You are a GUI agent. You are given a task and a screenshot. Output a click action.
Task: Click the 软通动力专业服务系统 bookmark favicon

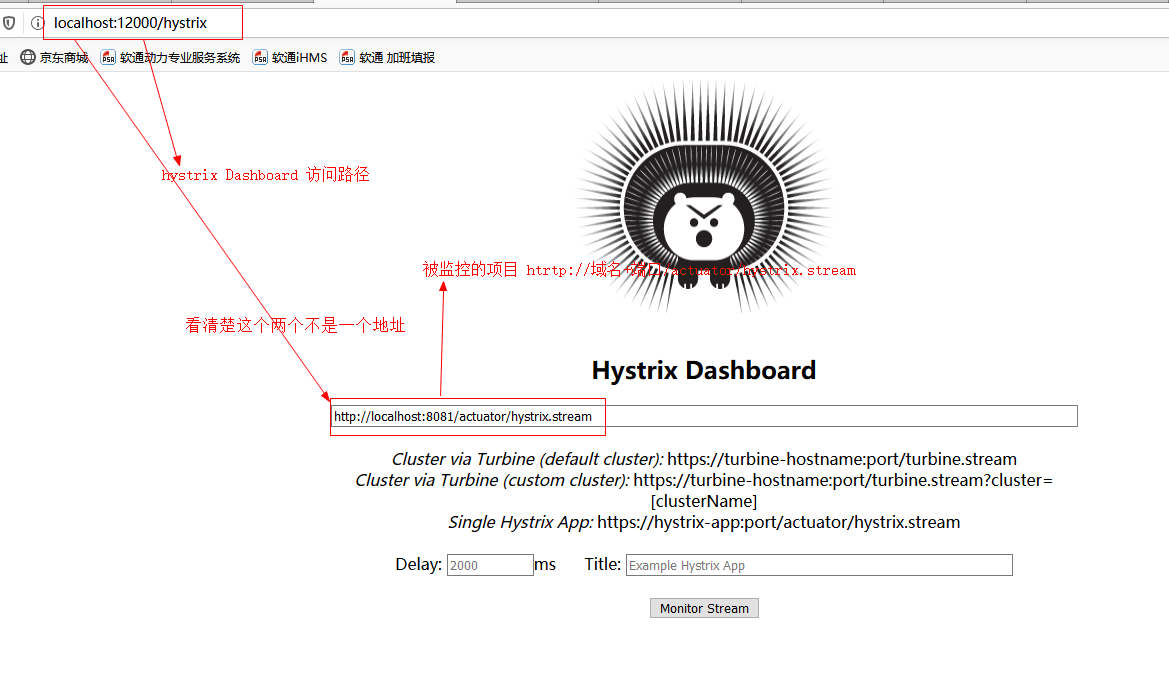pyautogui.click(x=108, y=57)
